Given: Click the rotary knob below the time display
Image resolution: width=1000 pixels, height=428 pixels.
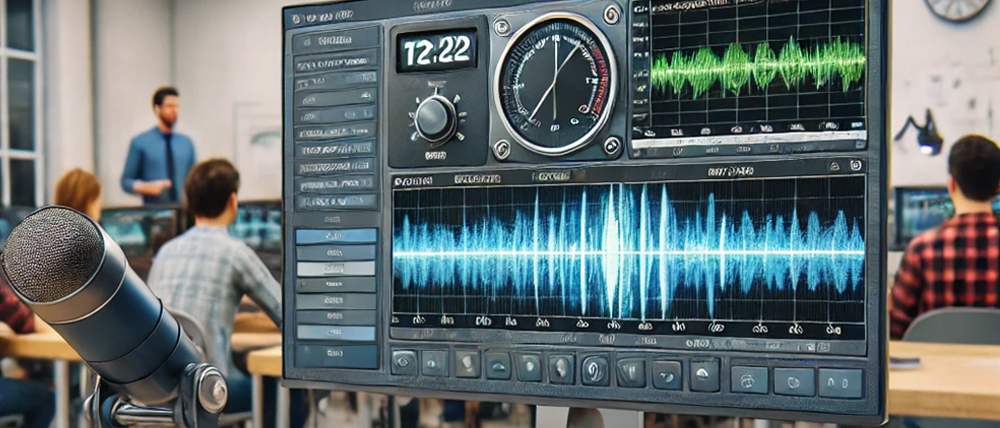Looking at the screenshot, I should [x=436, y=118].
